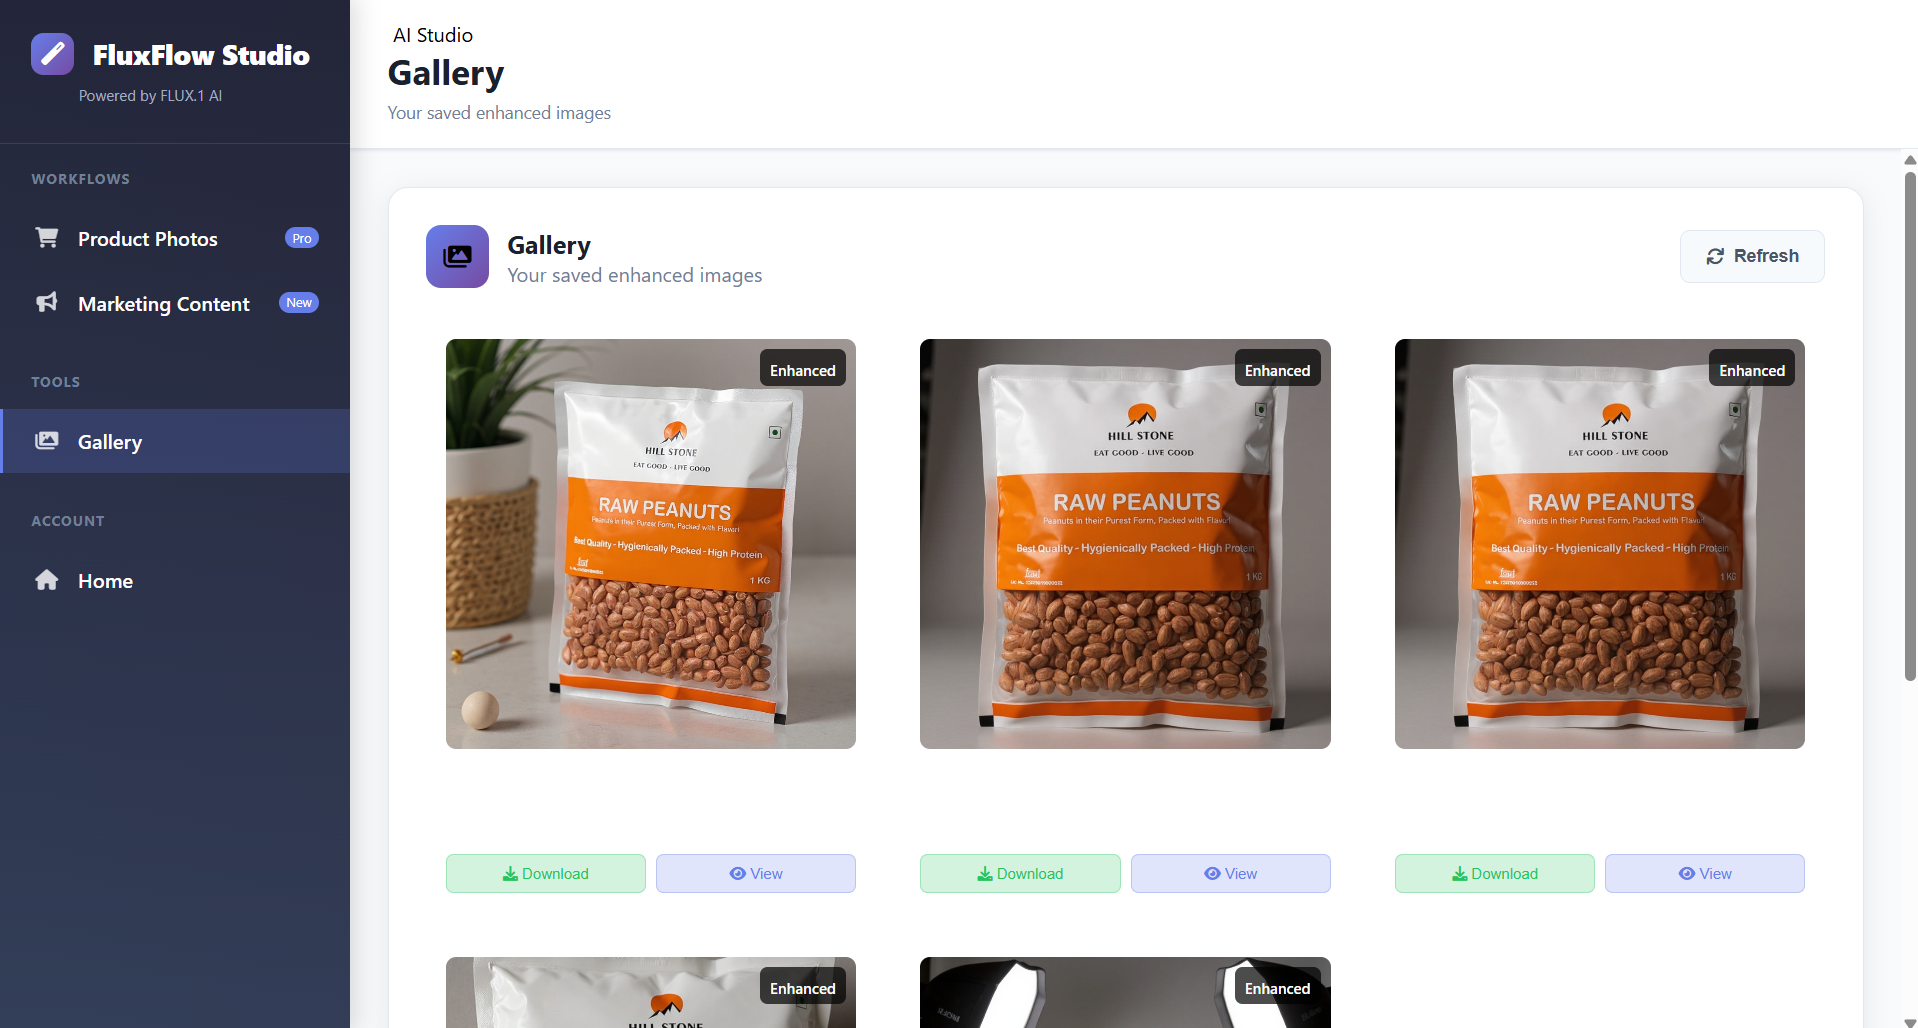
Task: Click the circular arrows icon in Refresh
Action: (1715, 256)
